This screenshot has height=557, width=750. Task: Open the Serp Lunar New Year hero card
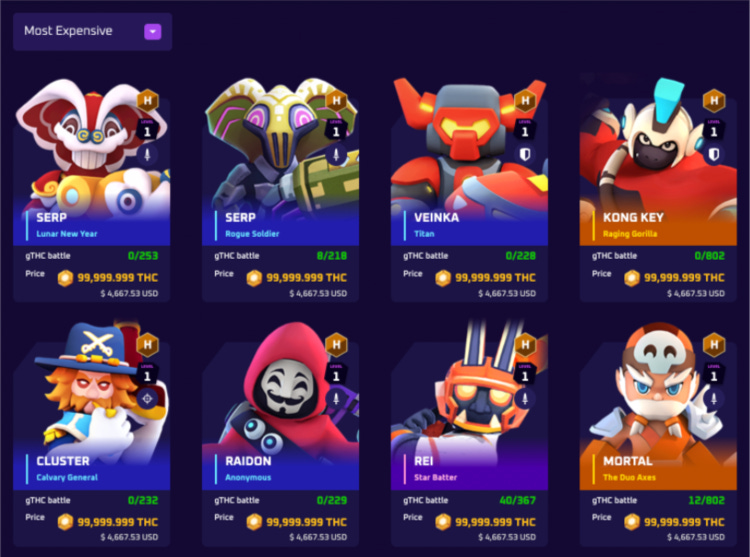pyautogui.click(x=92, y=190)
